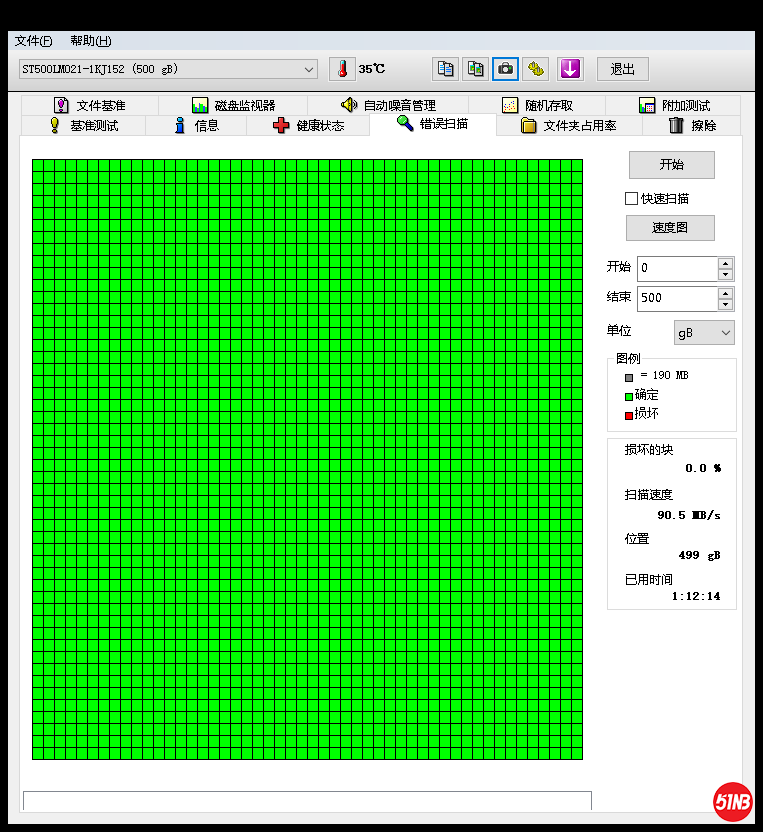
Task: Click the empty status box below the grid
Action: [307, 800]
